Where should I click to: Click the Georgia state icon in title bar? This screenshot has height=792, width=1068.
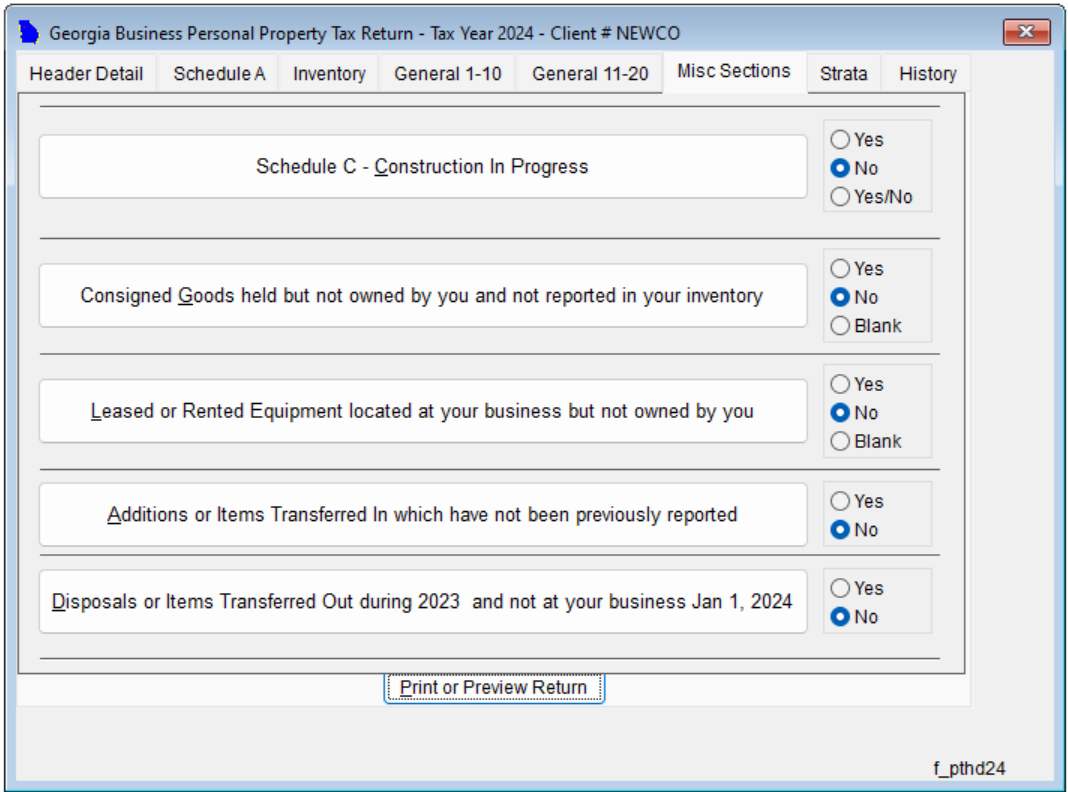click(29, 33)
